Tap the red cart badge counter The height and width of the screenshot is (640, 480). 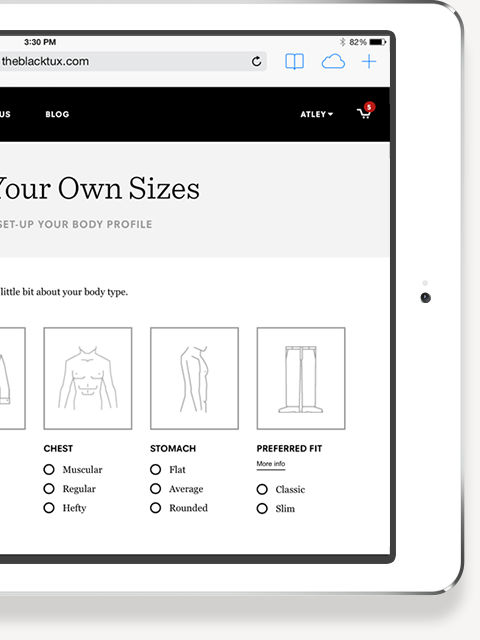pyautogui.click(x=369, y=107)
